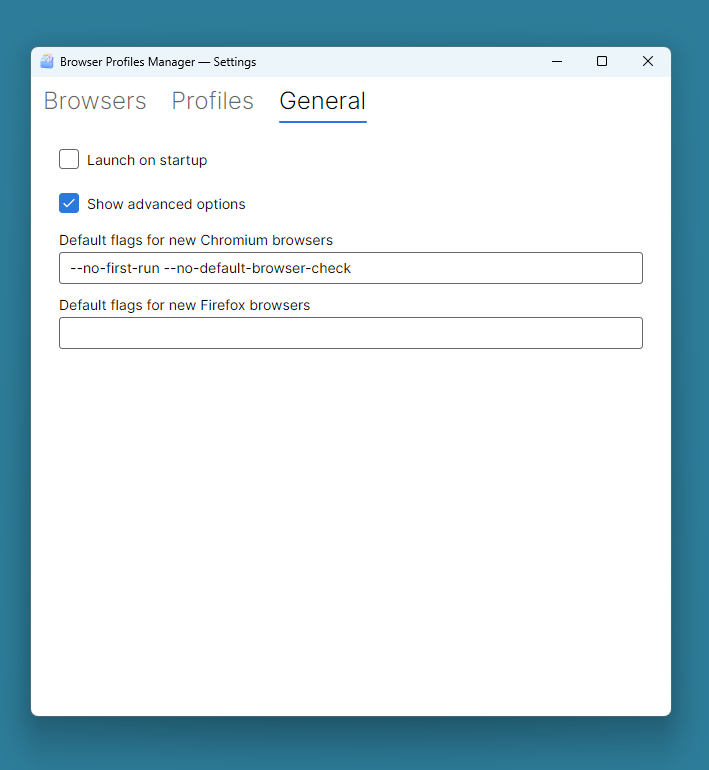
Task: Focus the Firefox default flags input field
Action: tap(351, 333)
